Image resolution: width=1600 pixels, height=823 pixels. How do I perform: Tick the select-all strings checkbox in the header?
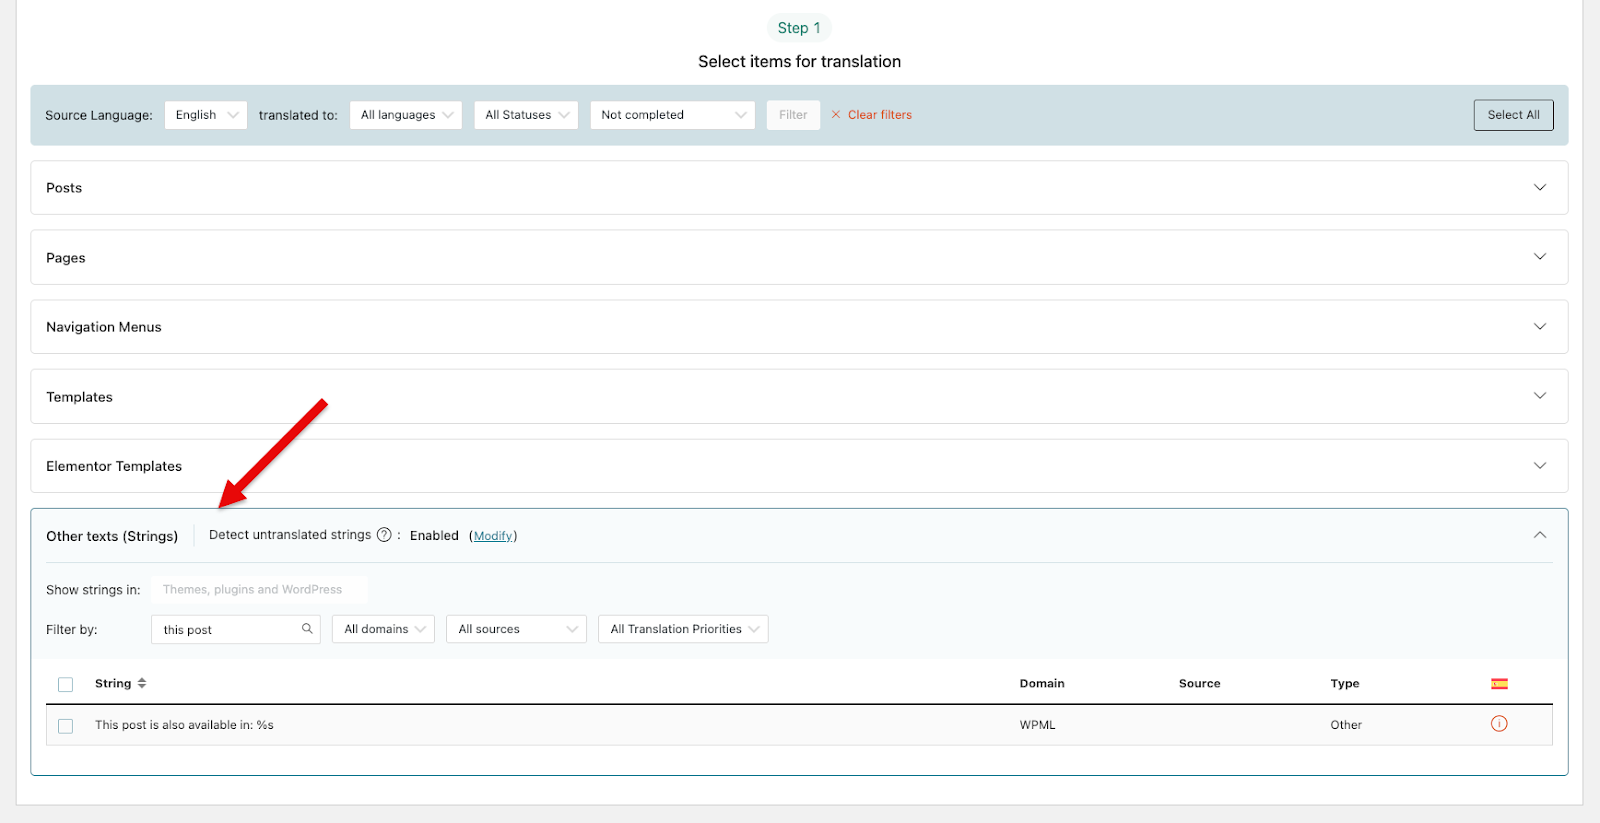click(x=66, y=685)
